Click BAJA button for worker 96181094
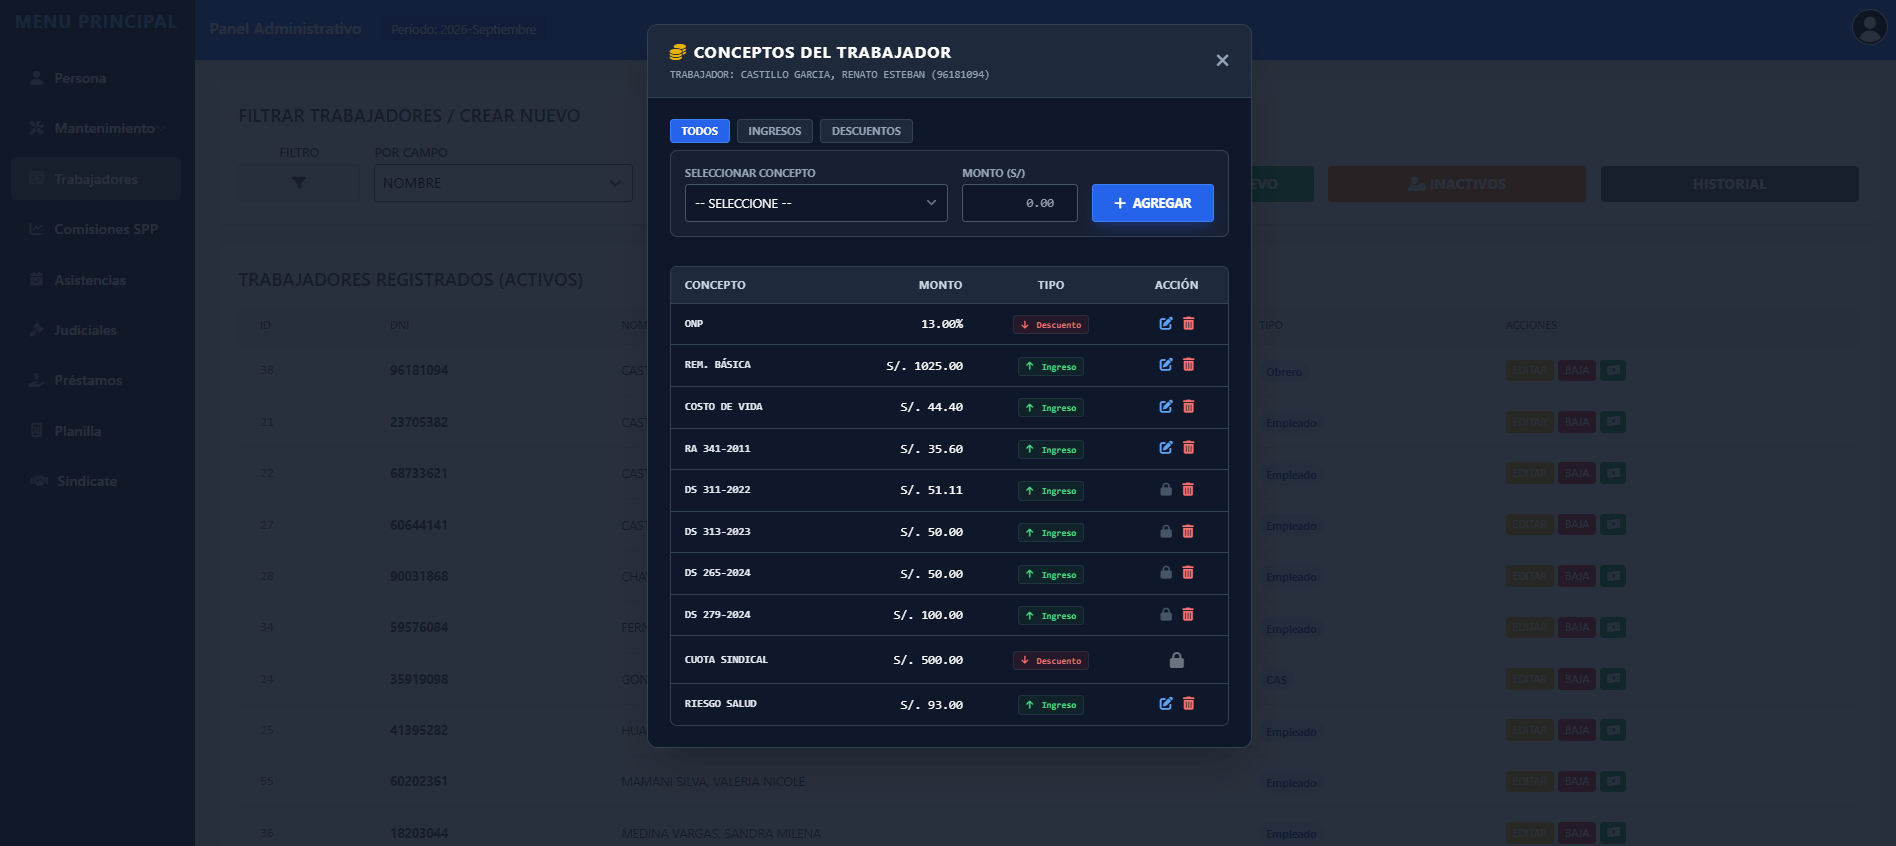 (x=1577, y=370)
